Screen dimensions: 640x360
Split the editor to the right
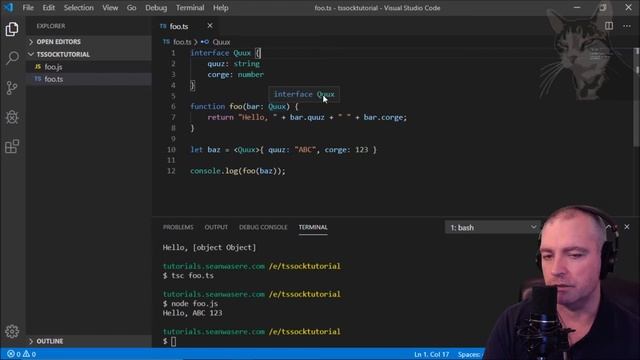pos(609,26)
